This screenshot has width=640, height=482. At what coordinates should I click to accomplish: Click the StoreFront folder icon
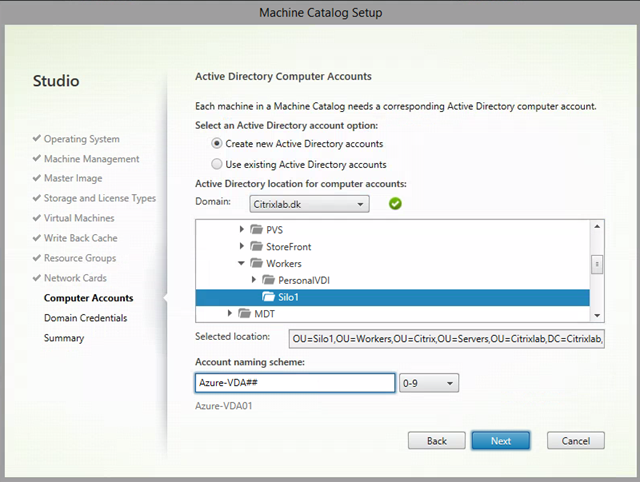(256, 246)
